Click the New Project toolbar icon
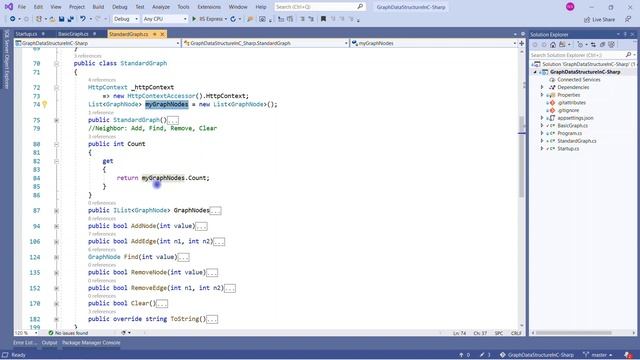 tap(39, 19)
